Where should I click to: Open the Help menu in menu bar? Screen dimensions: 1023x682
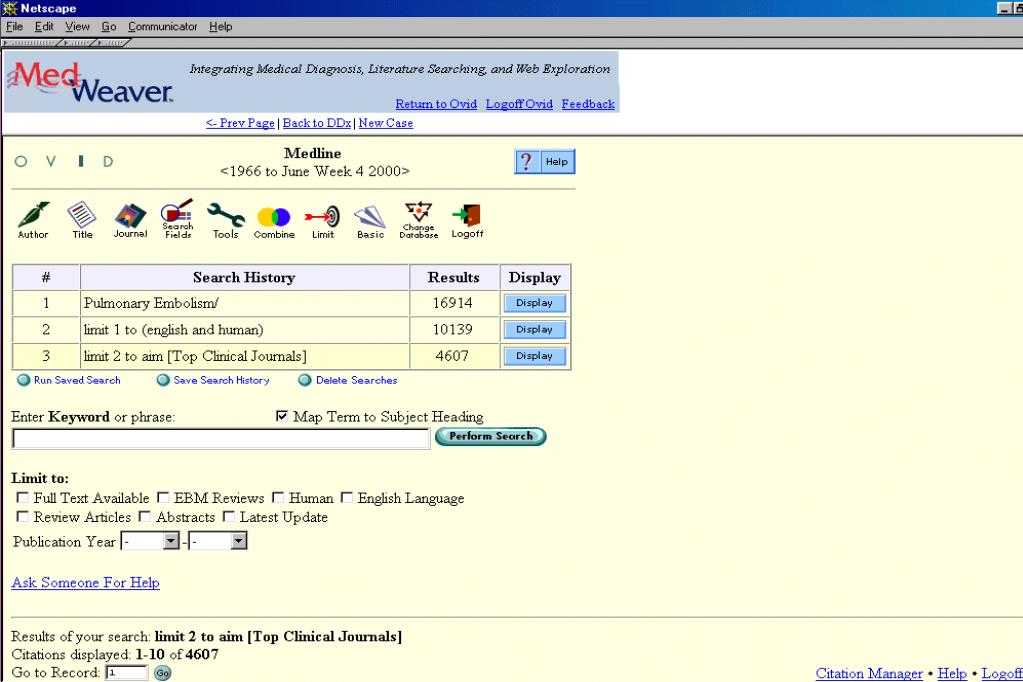(x=221, y=27)
